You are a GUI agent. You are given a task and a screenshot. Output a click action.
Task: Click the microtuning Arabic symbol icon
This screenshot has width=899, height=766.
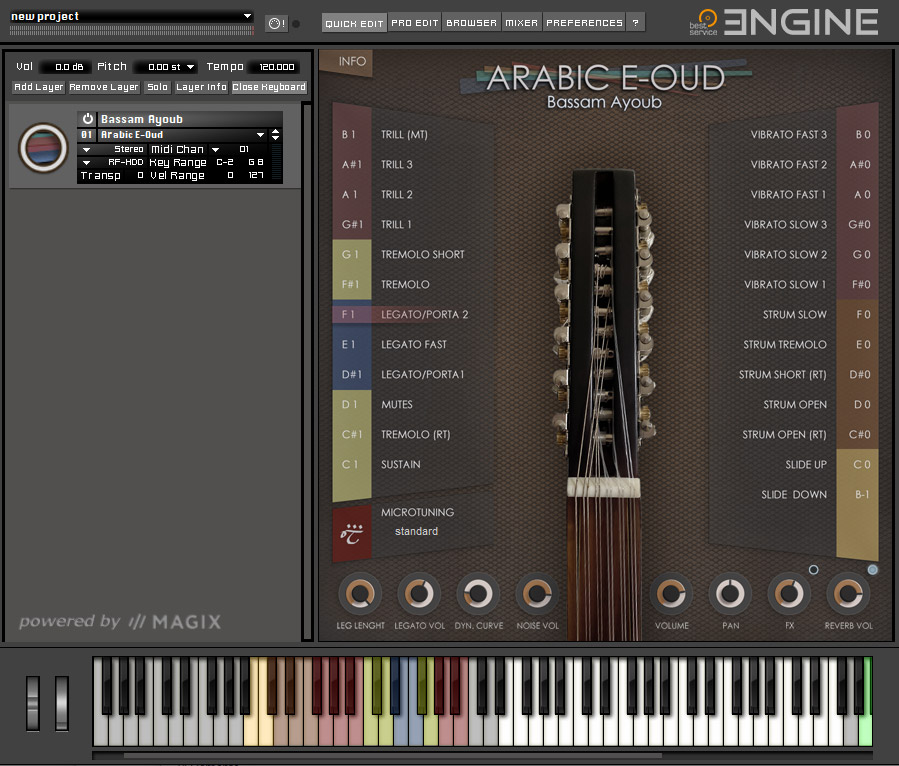tap(351, 531)
